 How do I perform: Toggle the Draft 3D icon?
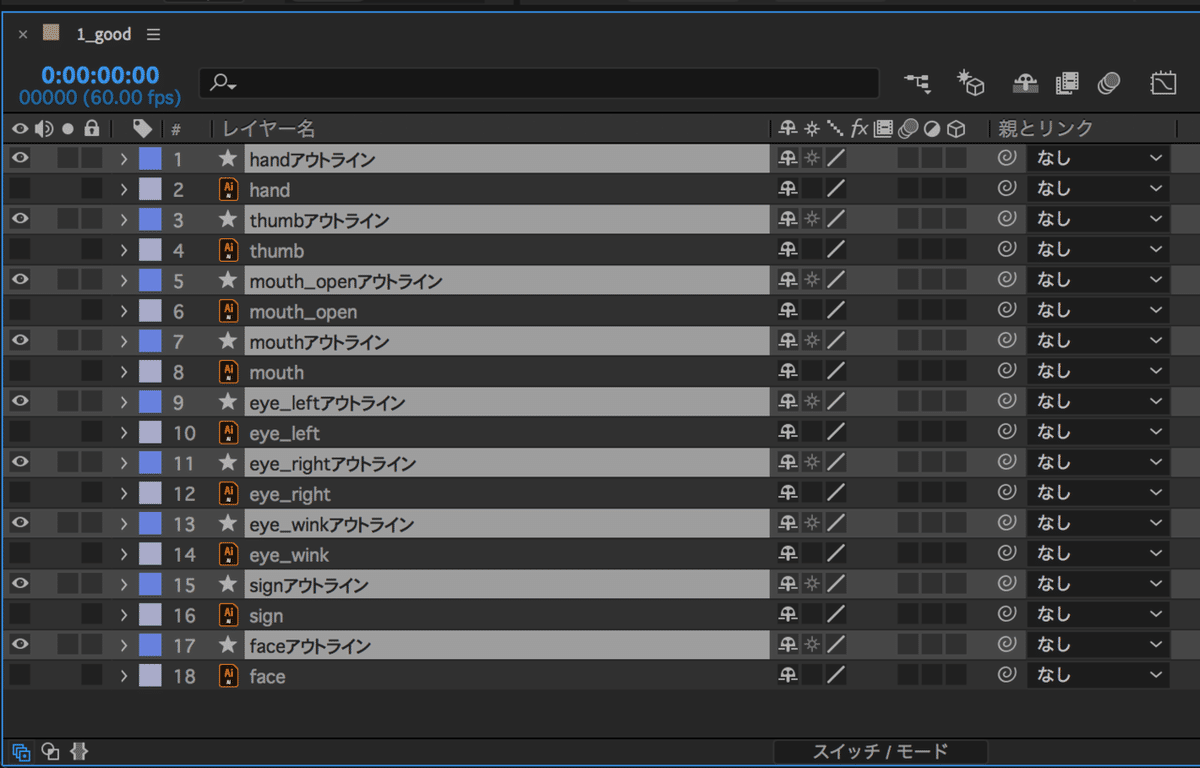click(x=971, y=83)
